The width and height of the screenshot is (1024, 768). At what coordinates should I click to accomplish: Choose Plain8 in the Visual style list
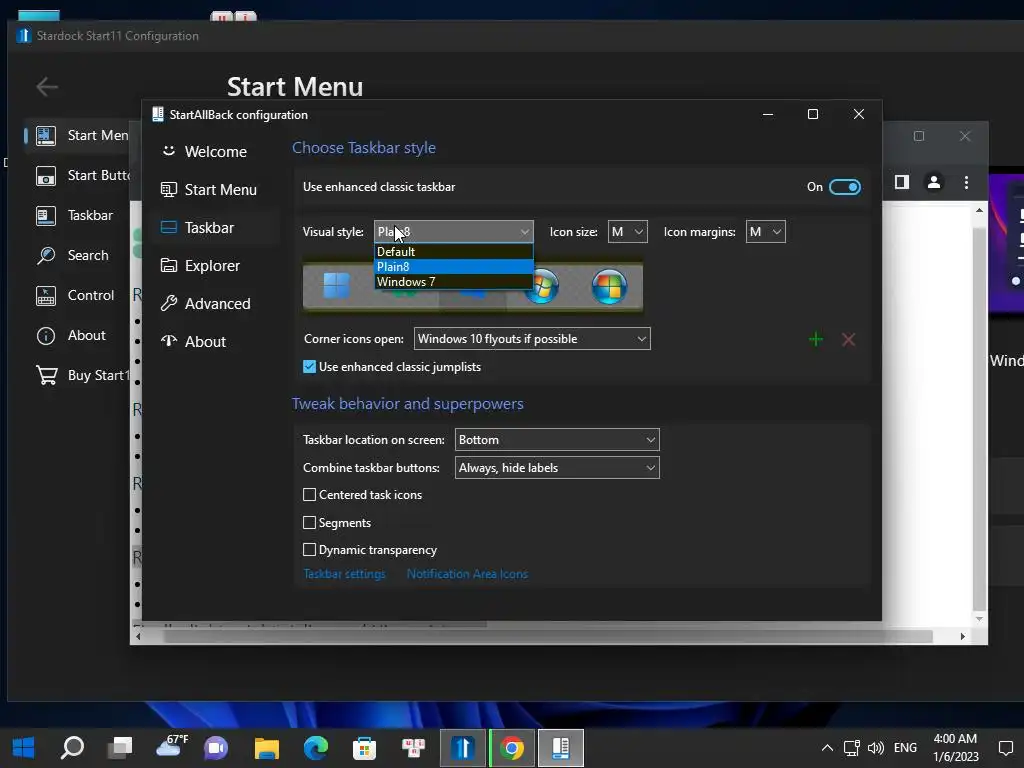453,266
